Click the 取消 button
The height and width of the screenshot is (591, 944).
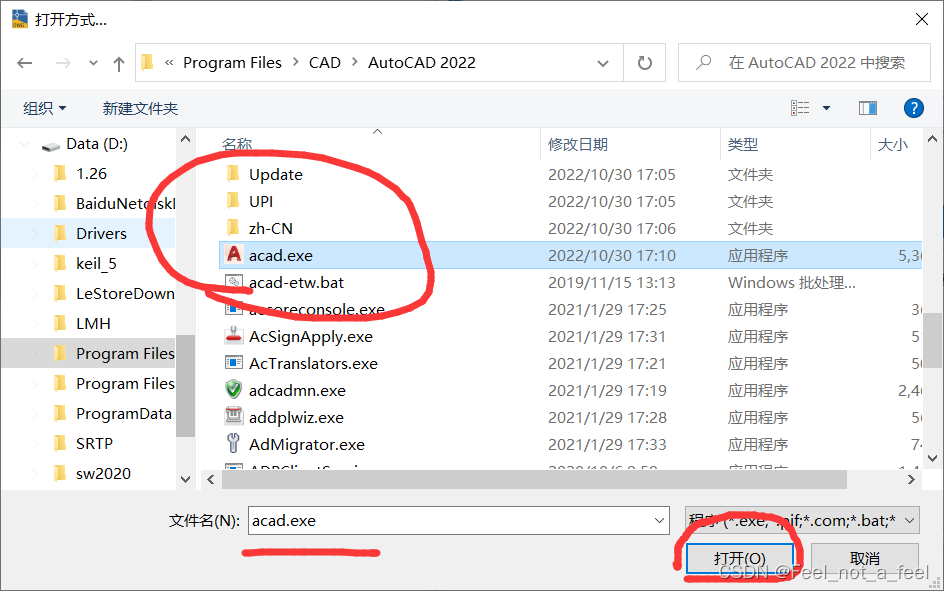point(865,559)
